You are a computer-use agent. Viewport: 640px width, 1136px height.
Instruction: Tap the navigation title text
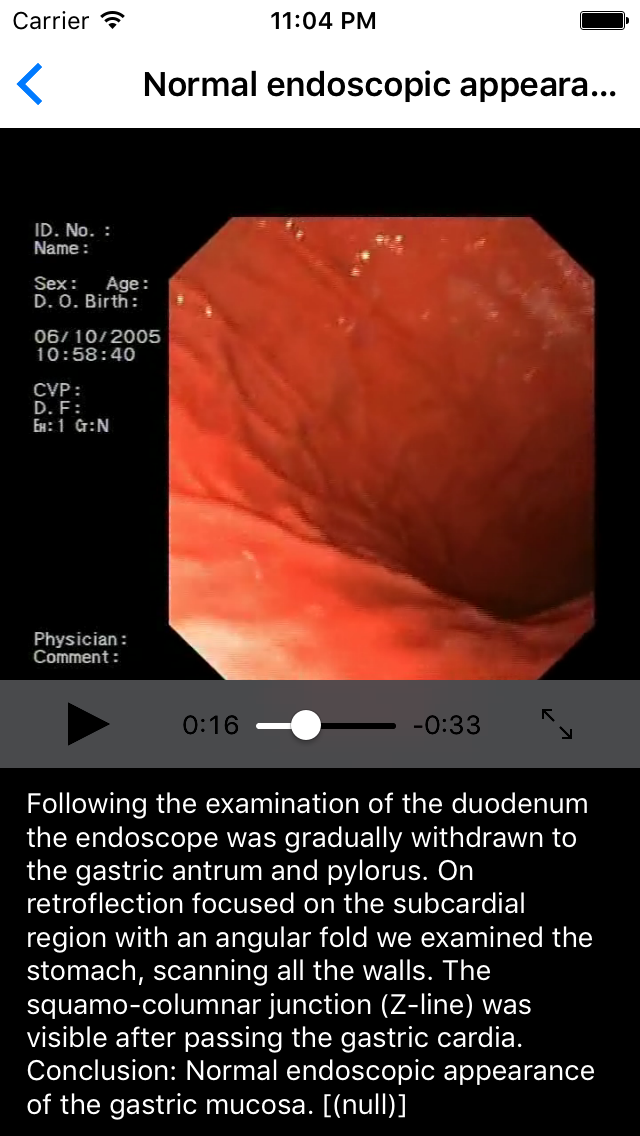pyautogui.click(x=381, y=85)
